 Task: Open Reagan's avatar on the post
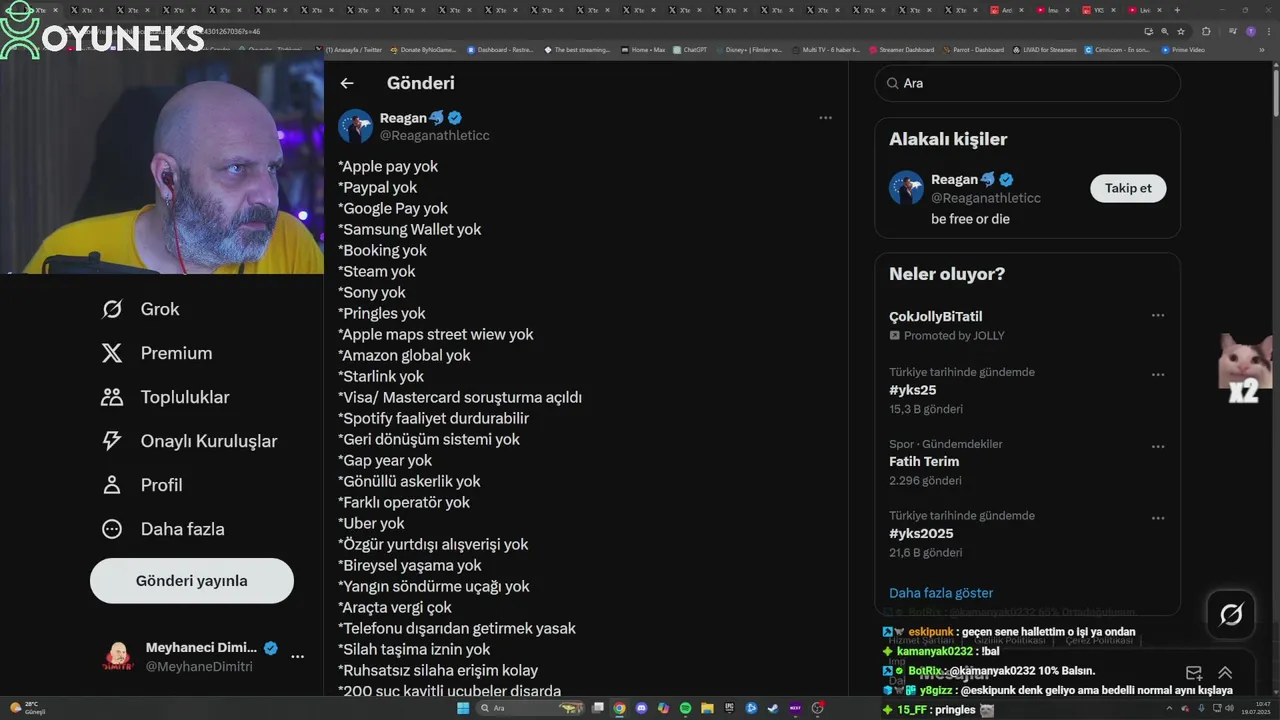point(355,126)
